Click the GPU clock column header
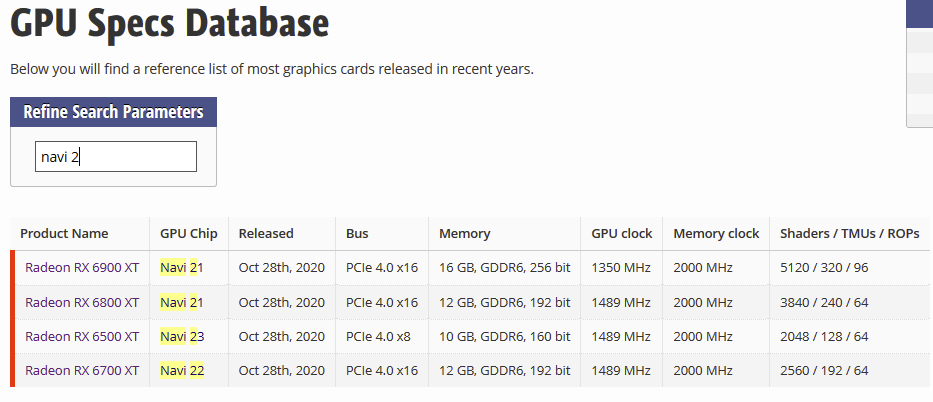The width and height of the screenshot is (933, 402). tap(622, 234)
